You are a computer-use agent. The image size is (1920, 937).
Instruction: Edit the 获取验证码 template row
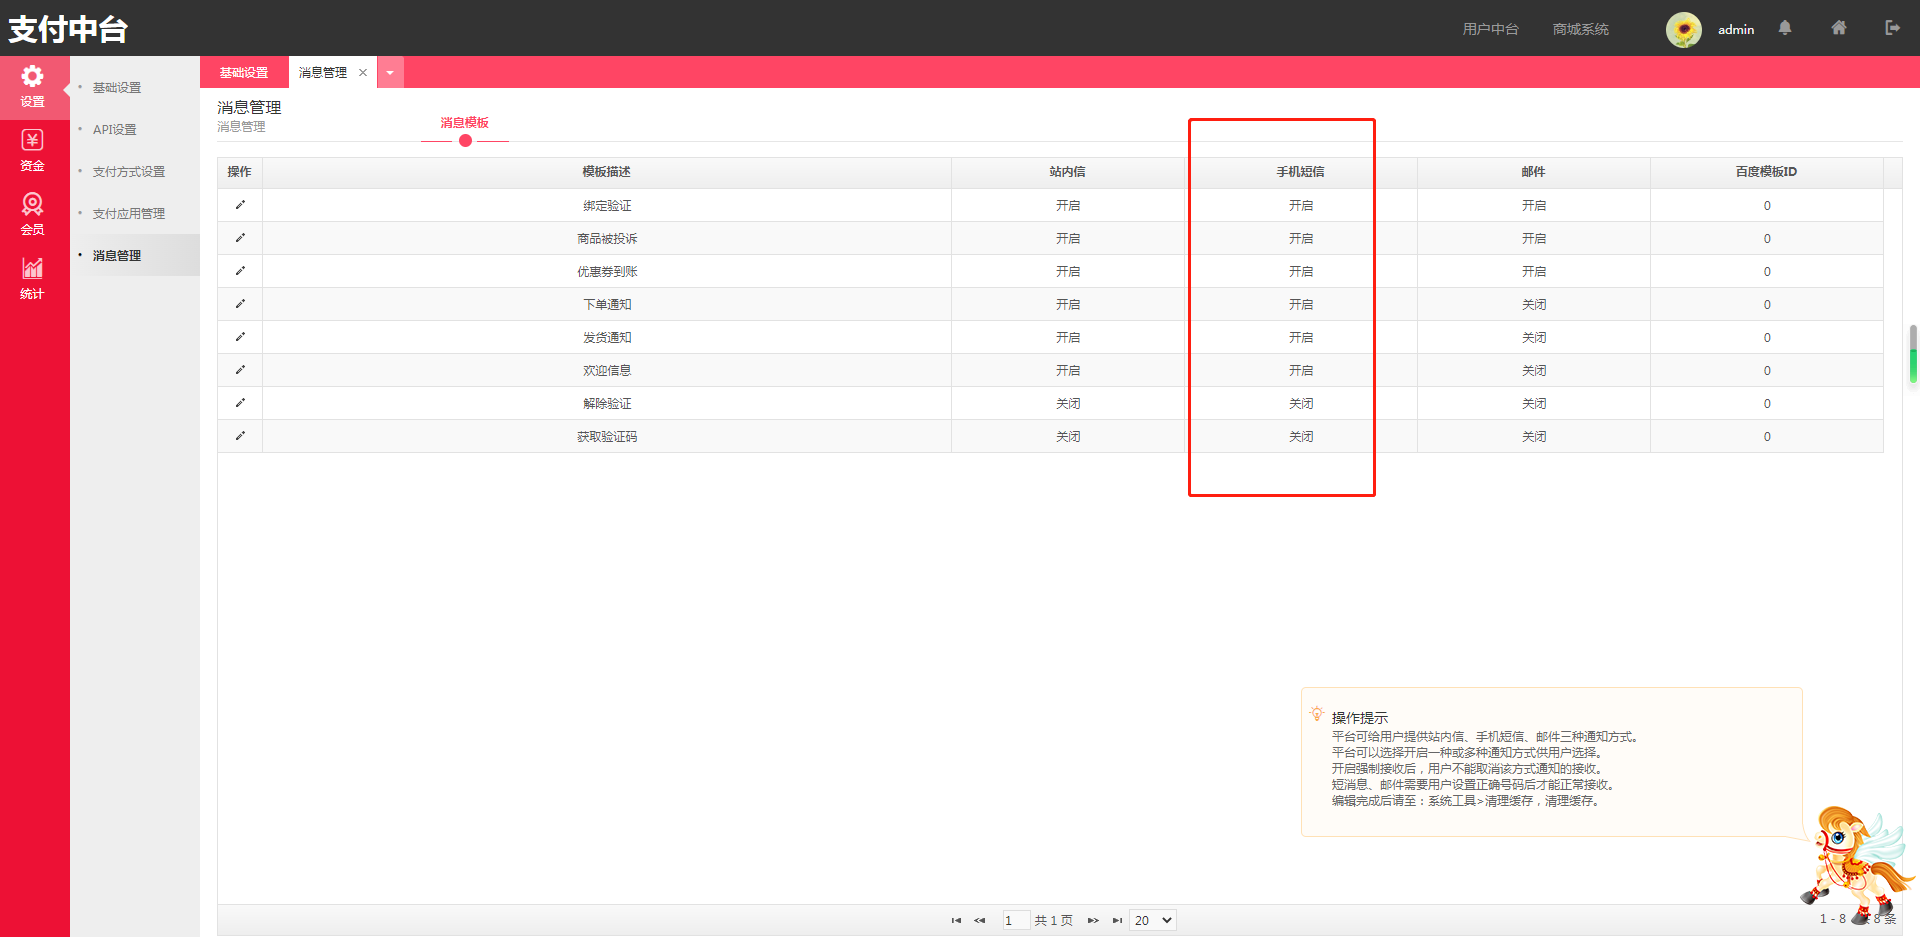240,436
